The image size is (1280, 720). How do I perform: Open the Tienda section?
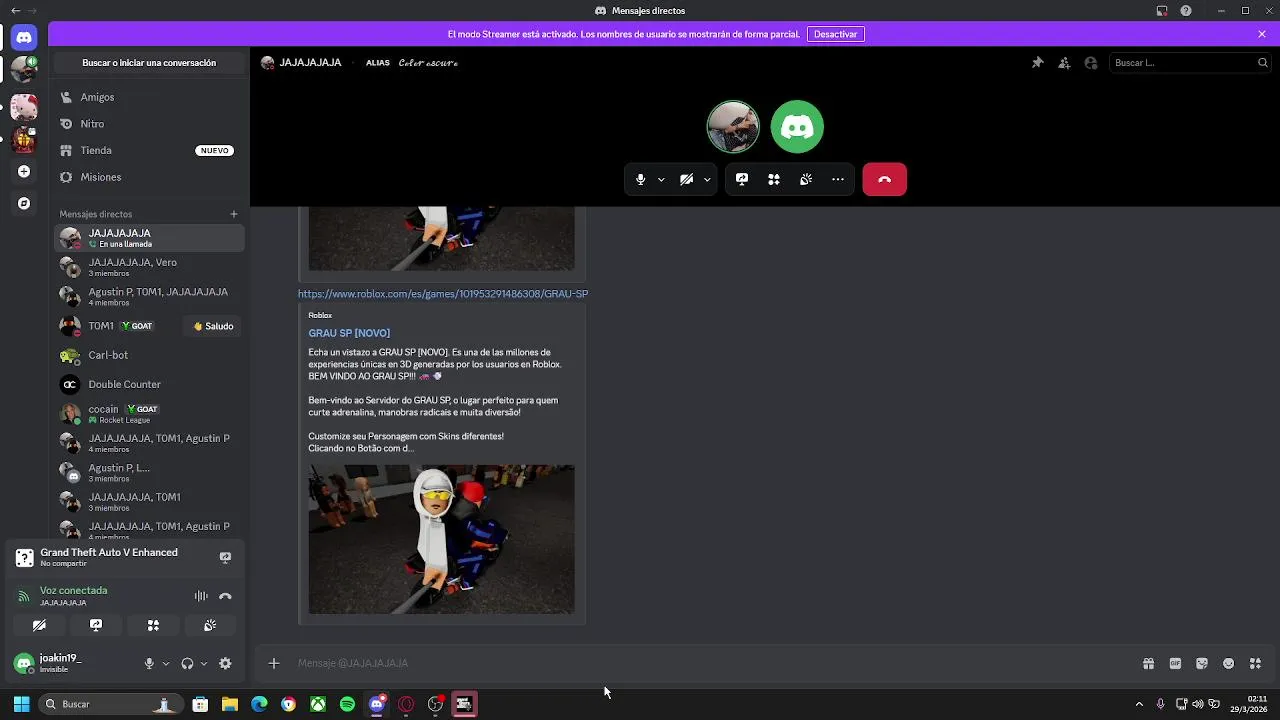(x=148, y=150)
